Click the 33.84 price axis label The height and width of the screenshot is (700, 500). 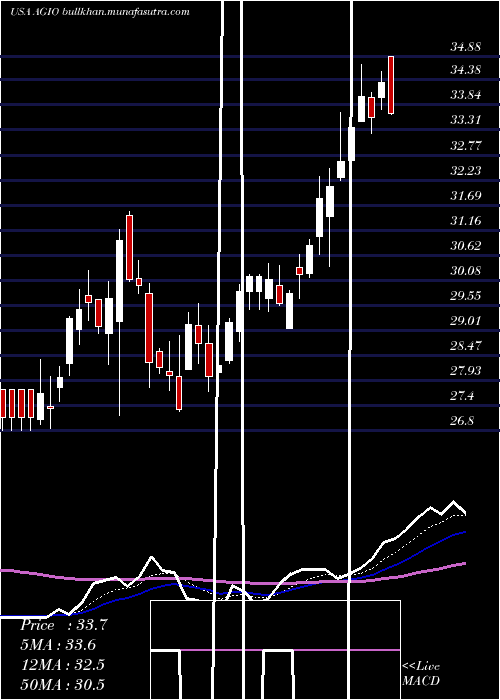466,95
